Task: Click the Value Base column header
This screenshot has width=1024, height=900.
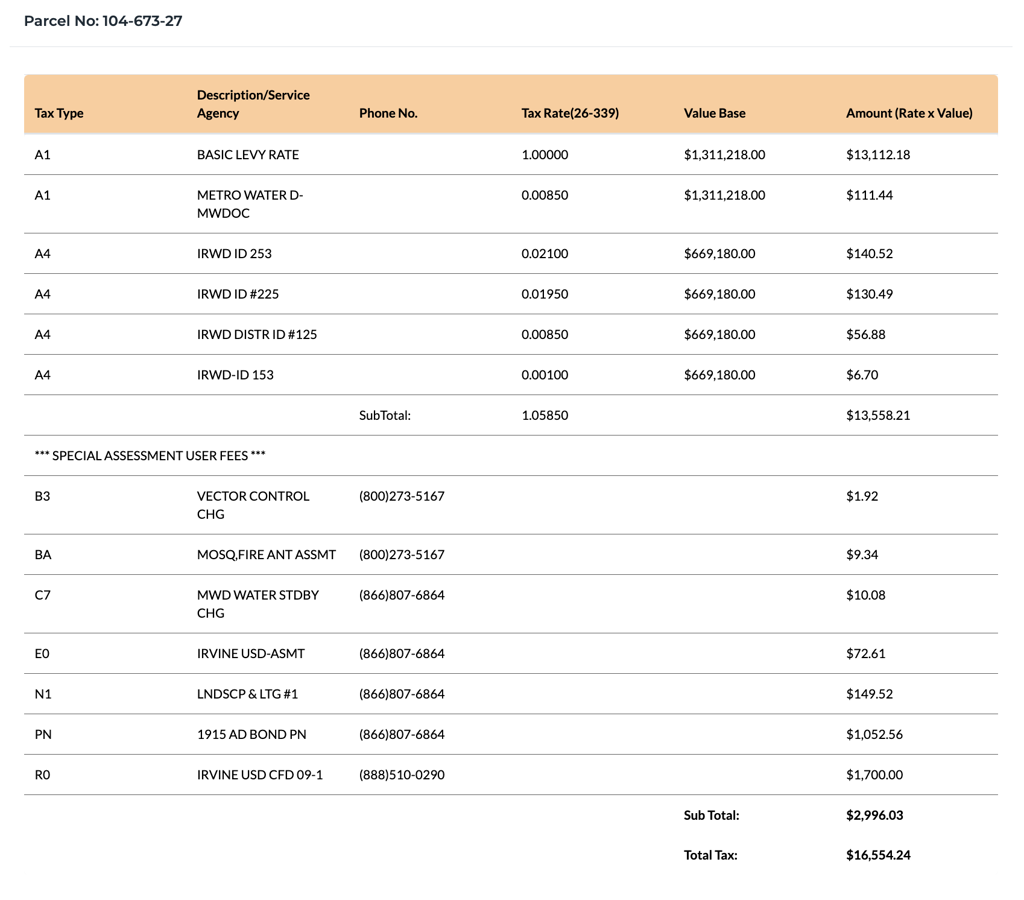Action: click(x=714, y=113)
